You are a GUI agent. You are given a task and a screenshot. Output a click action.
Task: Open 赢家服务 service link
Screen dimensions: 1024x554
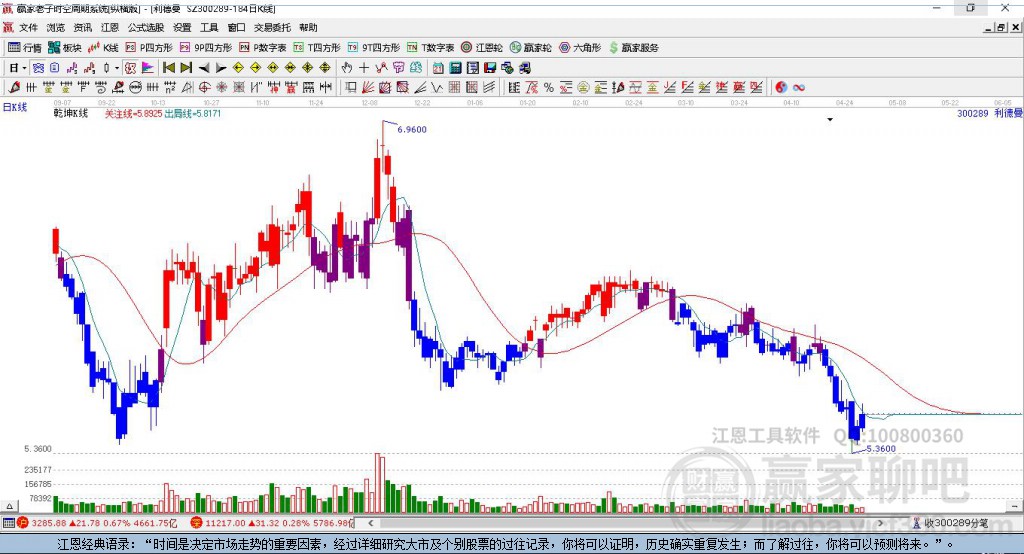[x=633, y=48]
